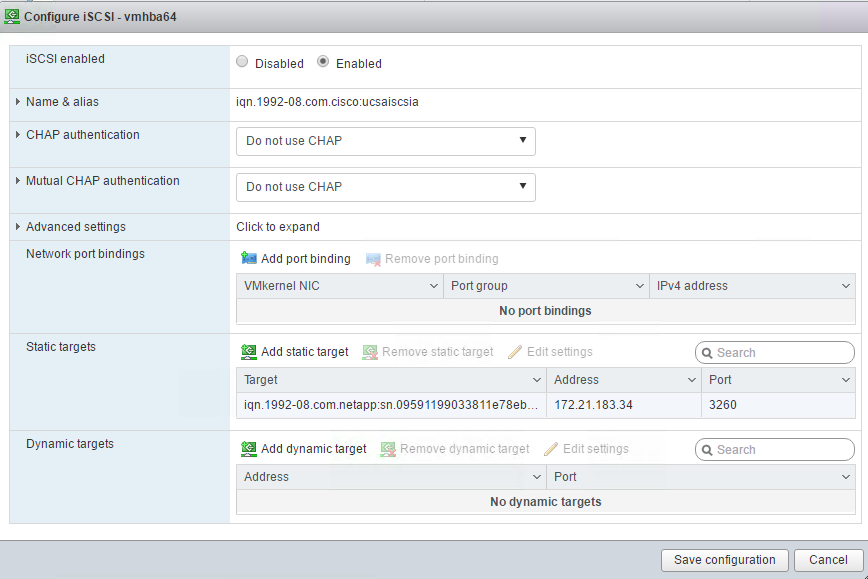
Task: Open the static targets Address column menu
Action: tap(691, 380)
